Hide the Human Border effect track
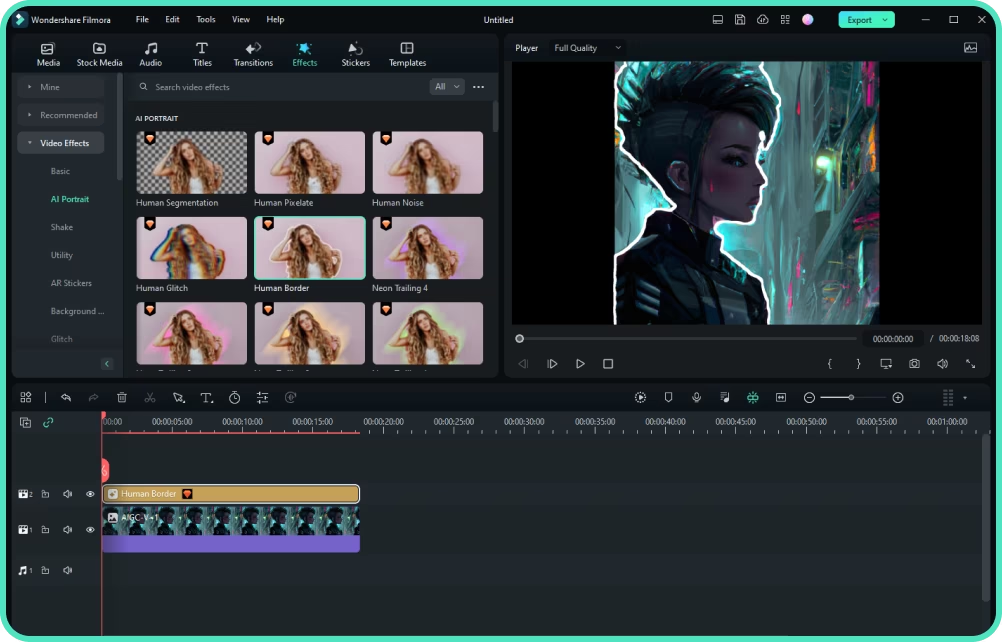The image size is (1002, 642). point(90,494)
